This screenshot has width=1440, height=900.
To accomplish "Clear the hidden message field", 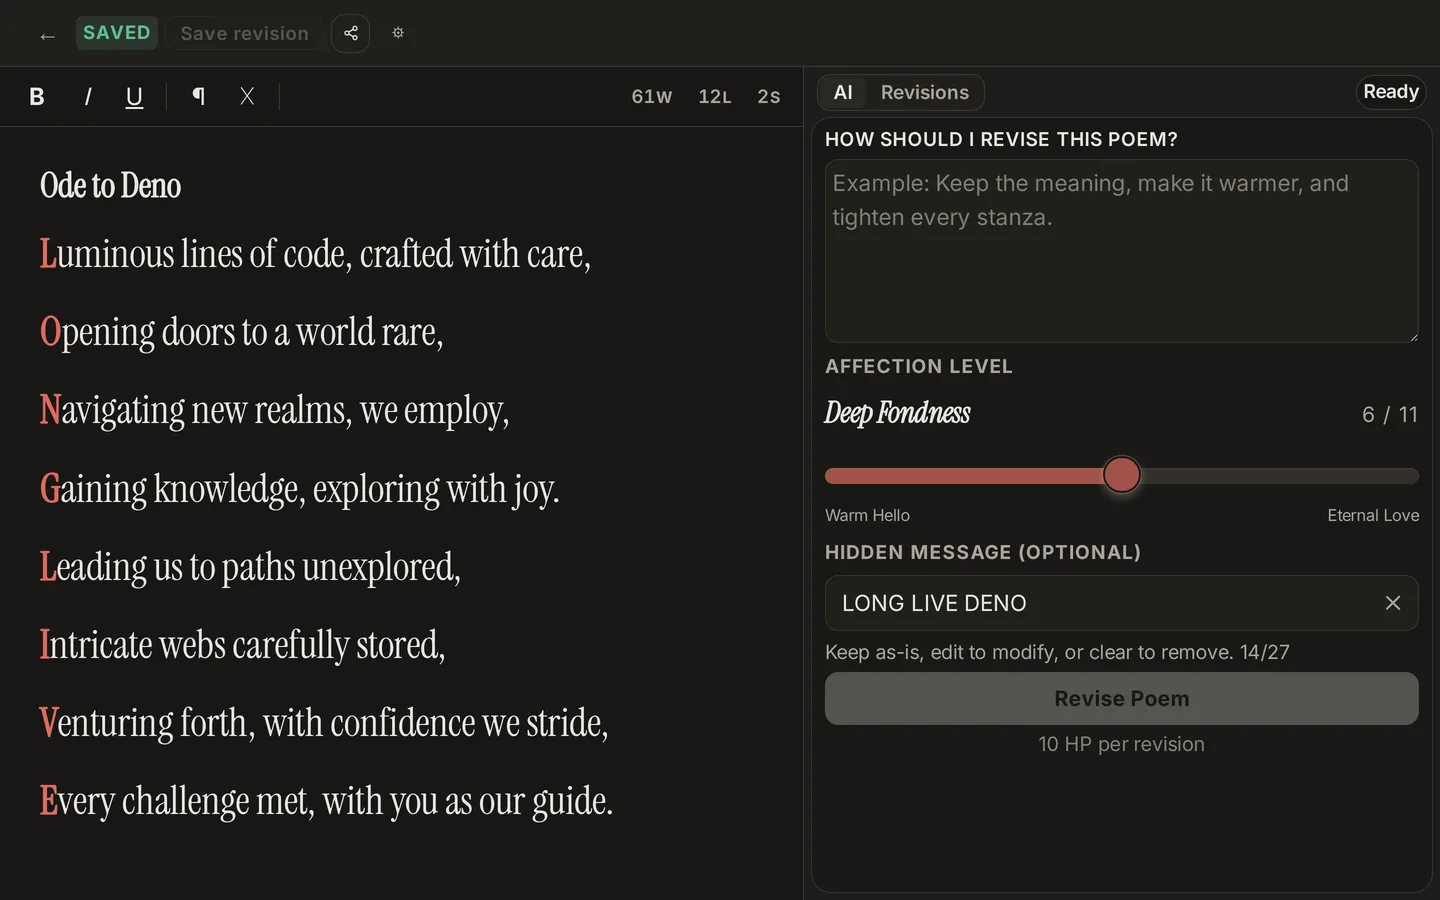I will tap(1392, 603).
